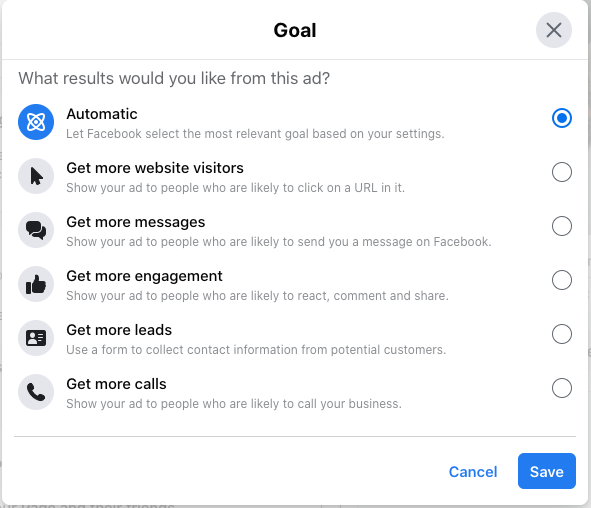This screenshot has height=508, width=591.
Task: Click the Get more leads title
Action: (119, 330)
